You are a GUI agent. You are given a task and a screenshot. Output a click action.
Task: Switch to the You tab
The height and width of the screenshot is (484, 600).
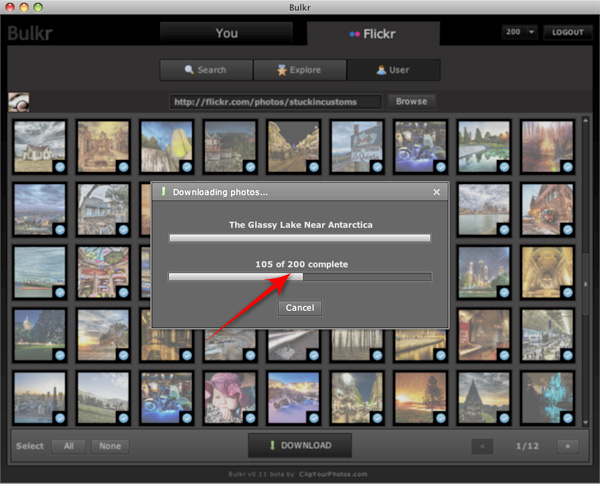(x=227, y=33)
